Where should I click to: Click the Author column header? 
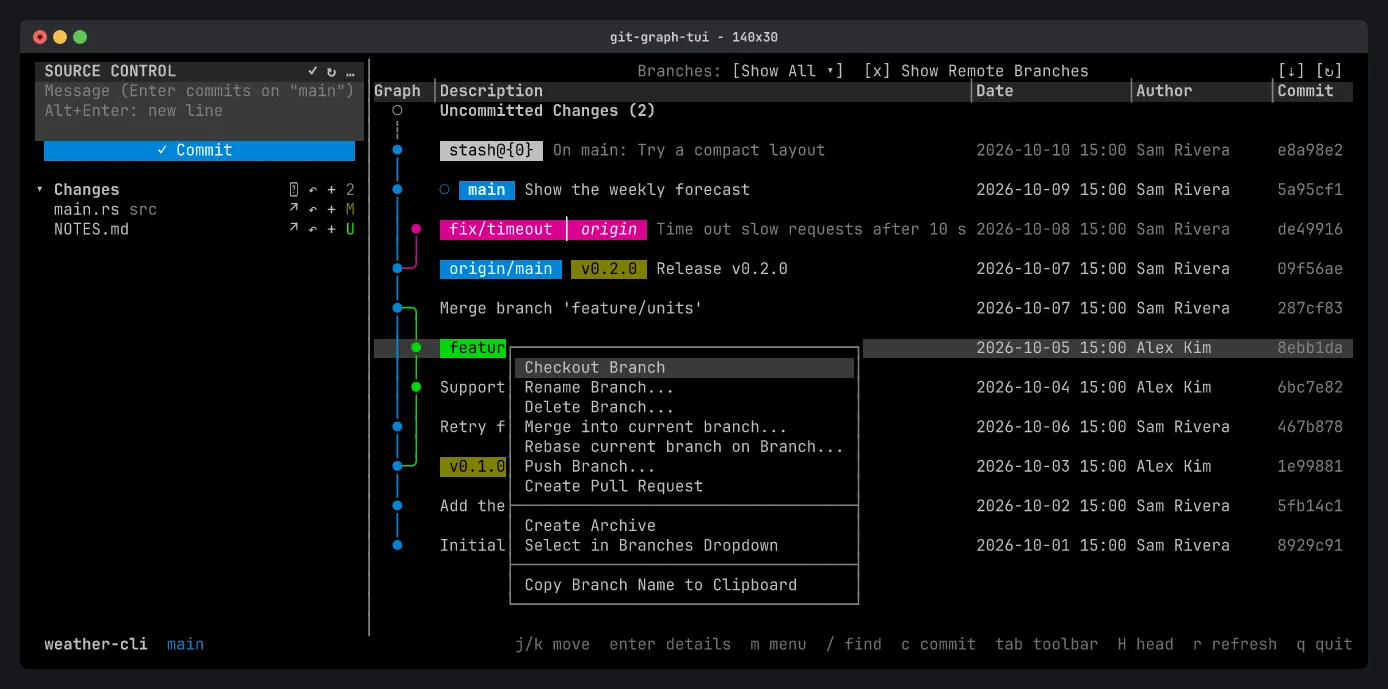click(1203, 91)
